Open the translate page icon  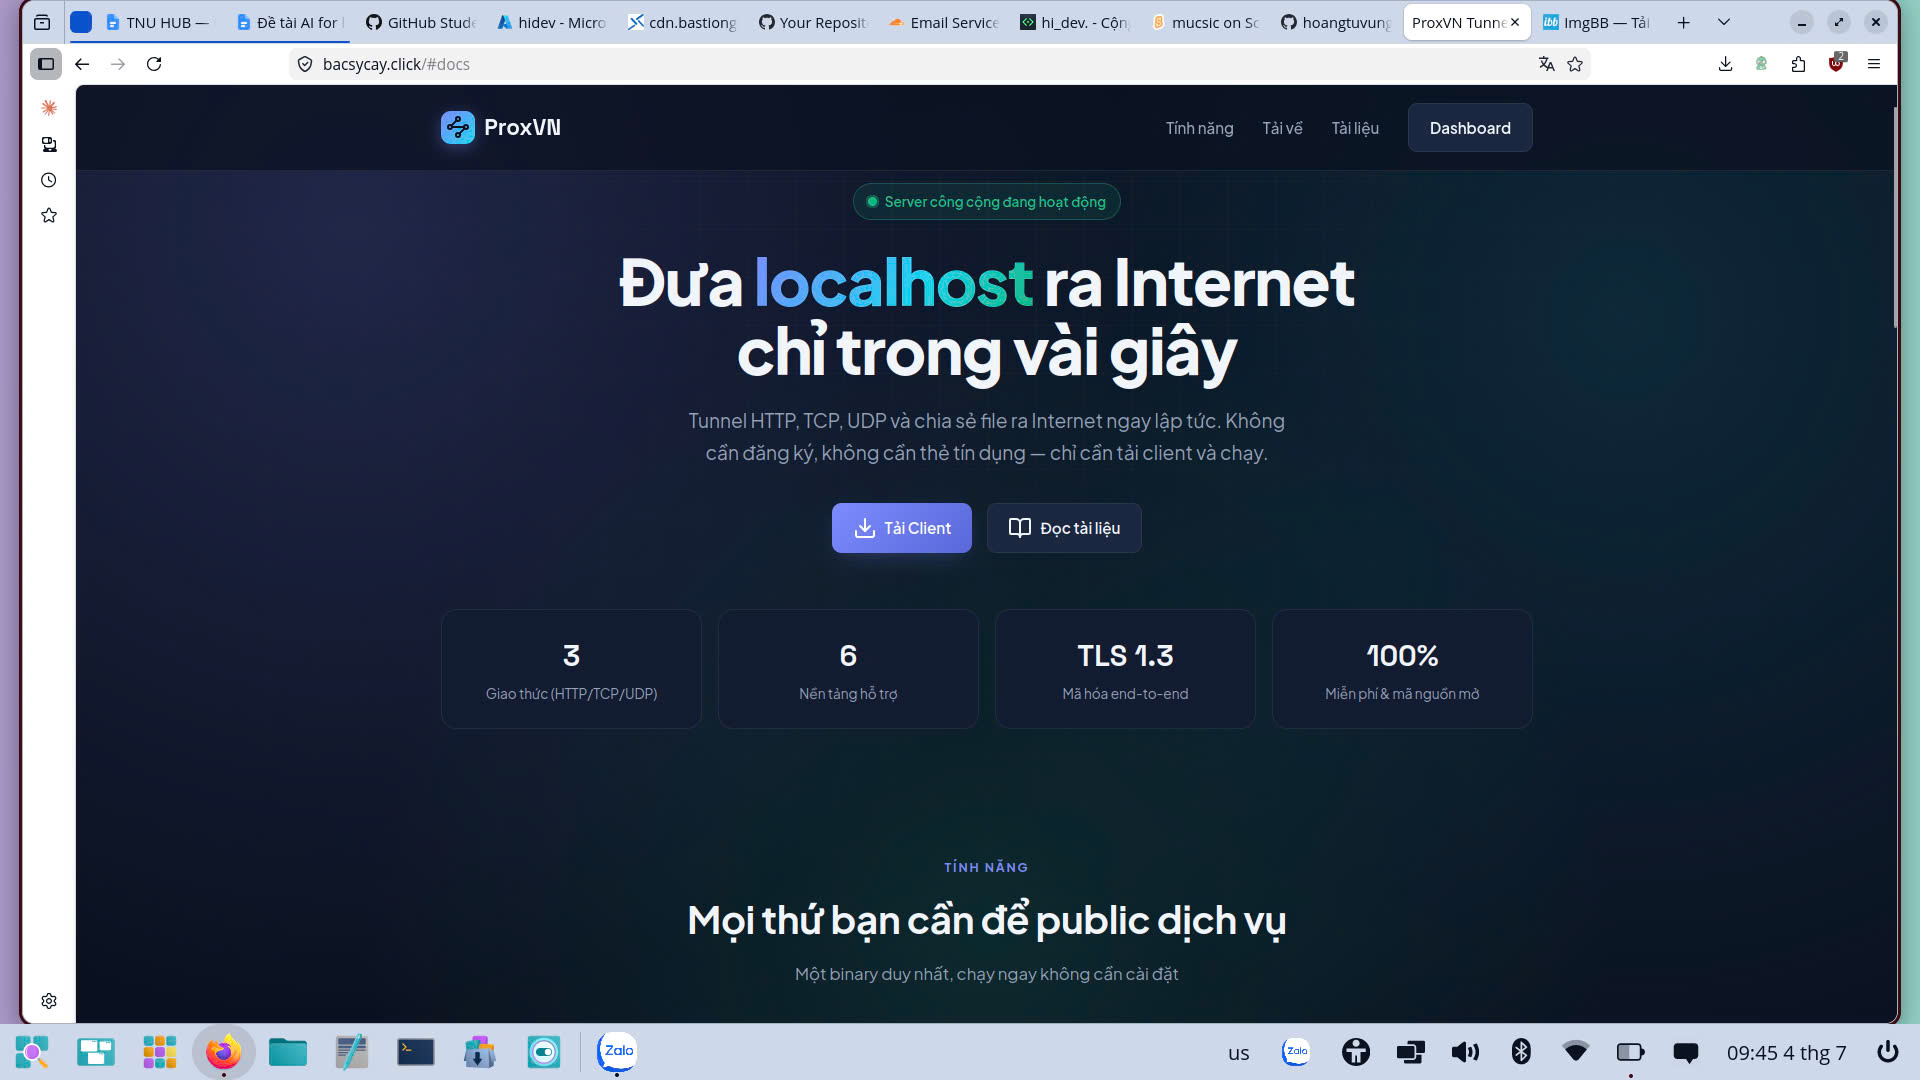coord(1546,64)
